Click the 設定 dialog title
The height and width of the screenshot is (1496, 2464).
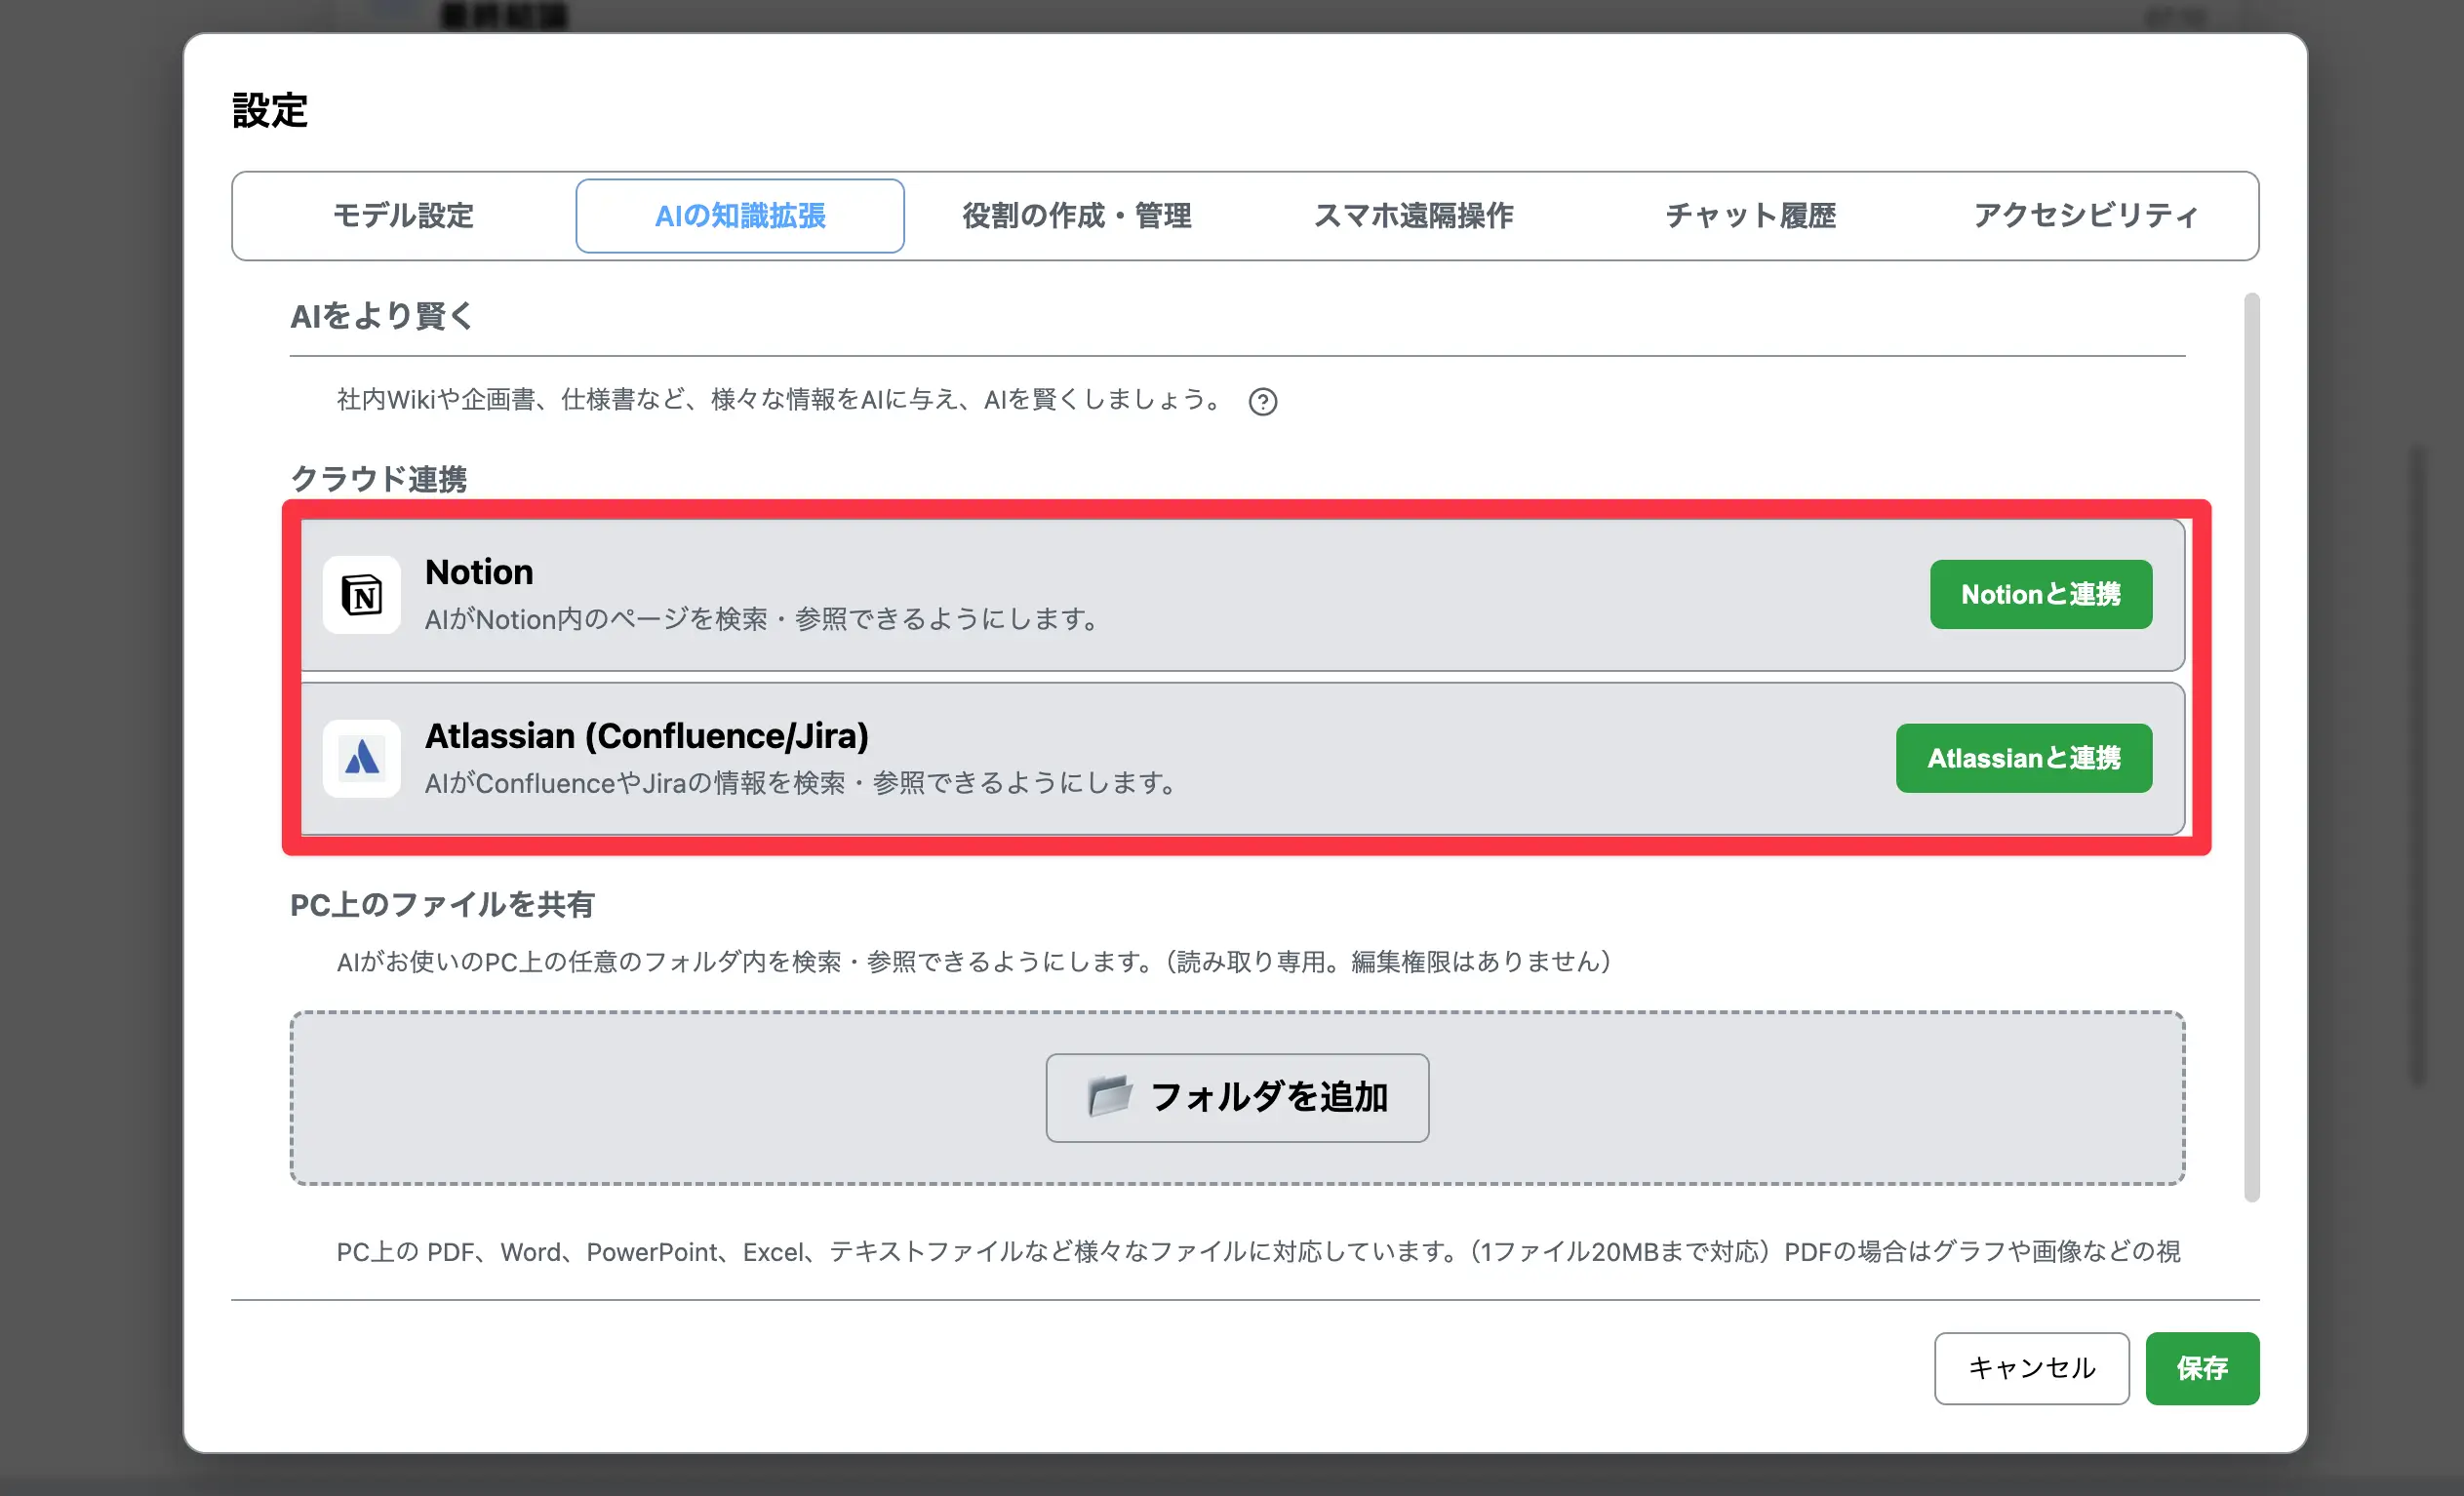pos(270,110)
